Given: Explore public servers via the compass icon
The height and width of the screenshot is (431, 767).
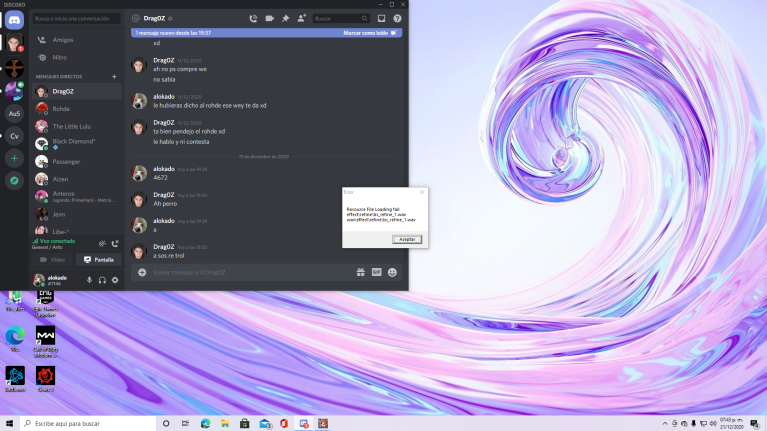Looking at the screenshot, I should point(14,181).
